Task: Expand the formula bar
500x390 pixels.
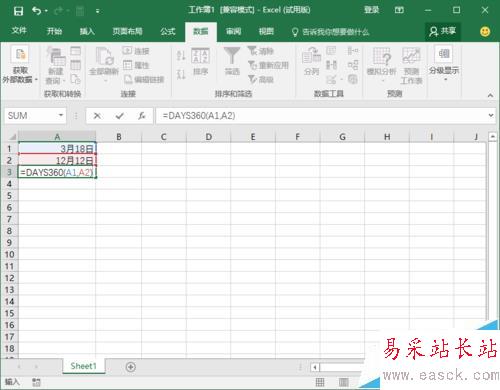Action: coord(491,115)
